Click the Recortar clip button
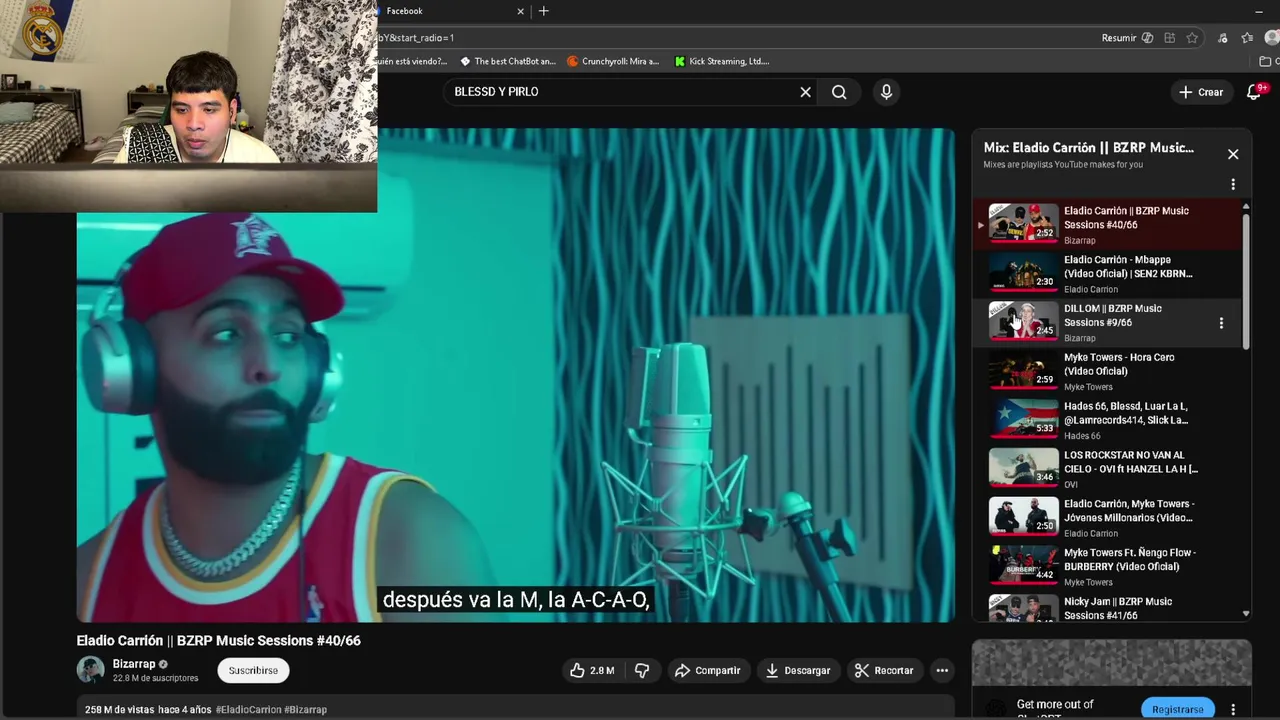The width and height of the screenshot is (1280, 720). pos(884,670)
